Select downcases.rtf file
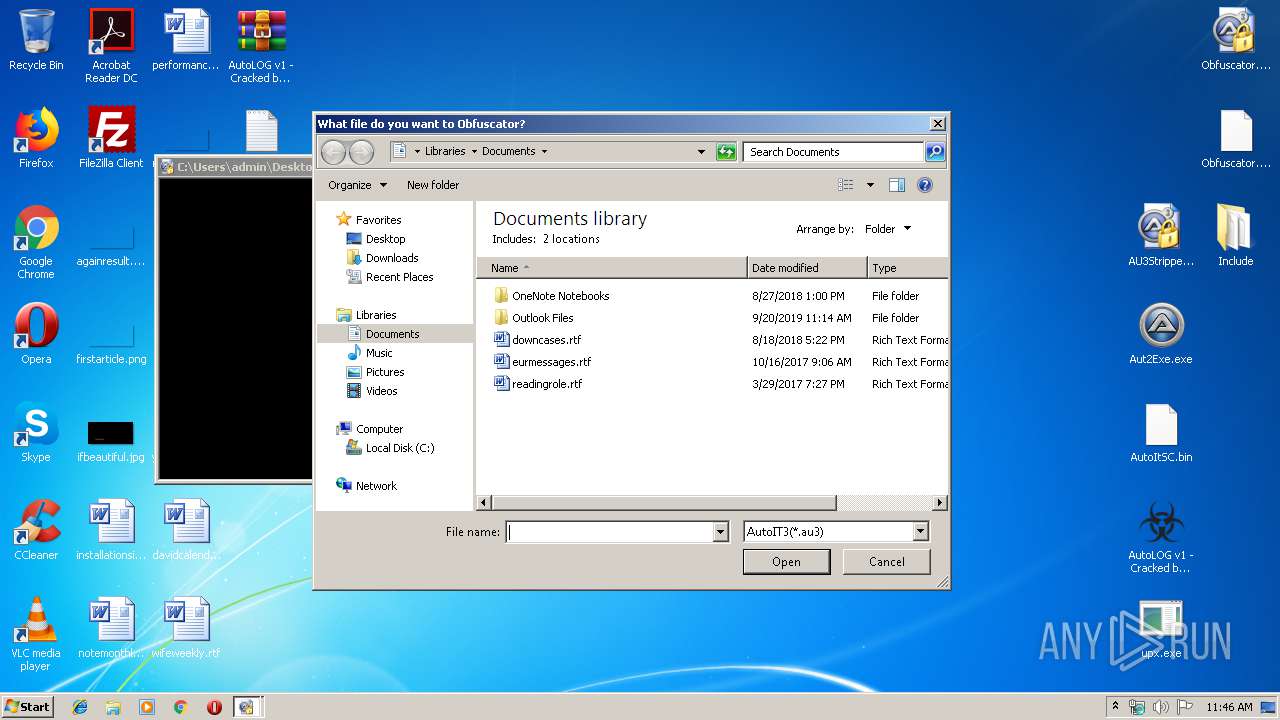Image resolution: width=1280 pixels, height=720 pixels. coord(546,340)
